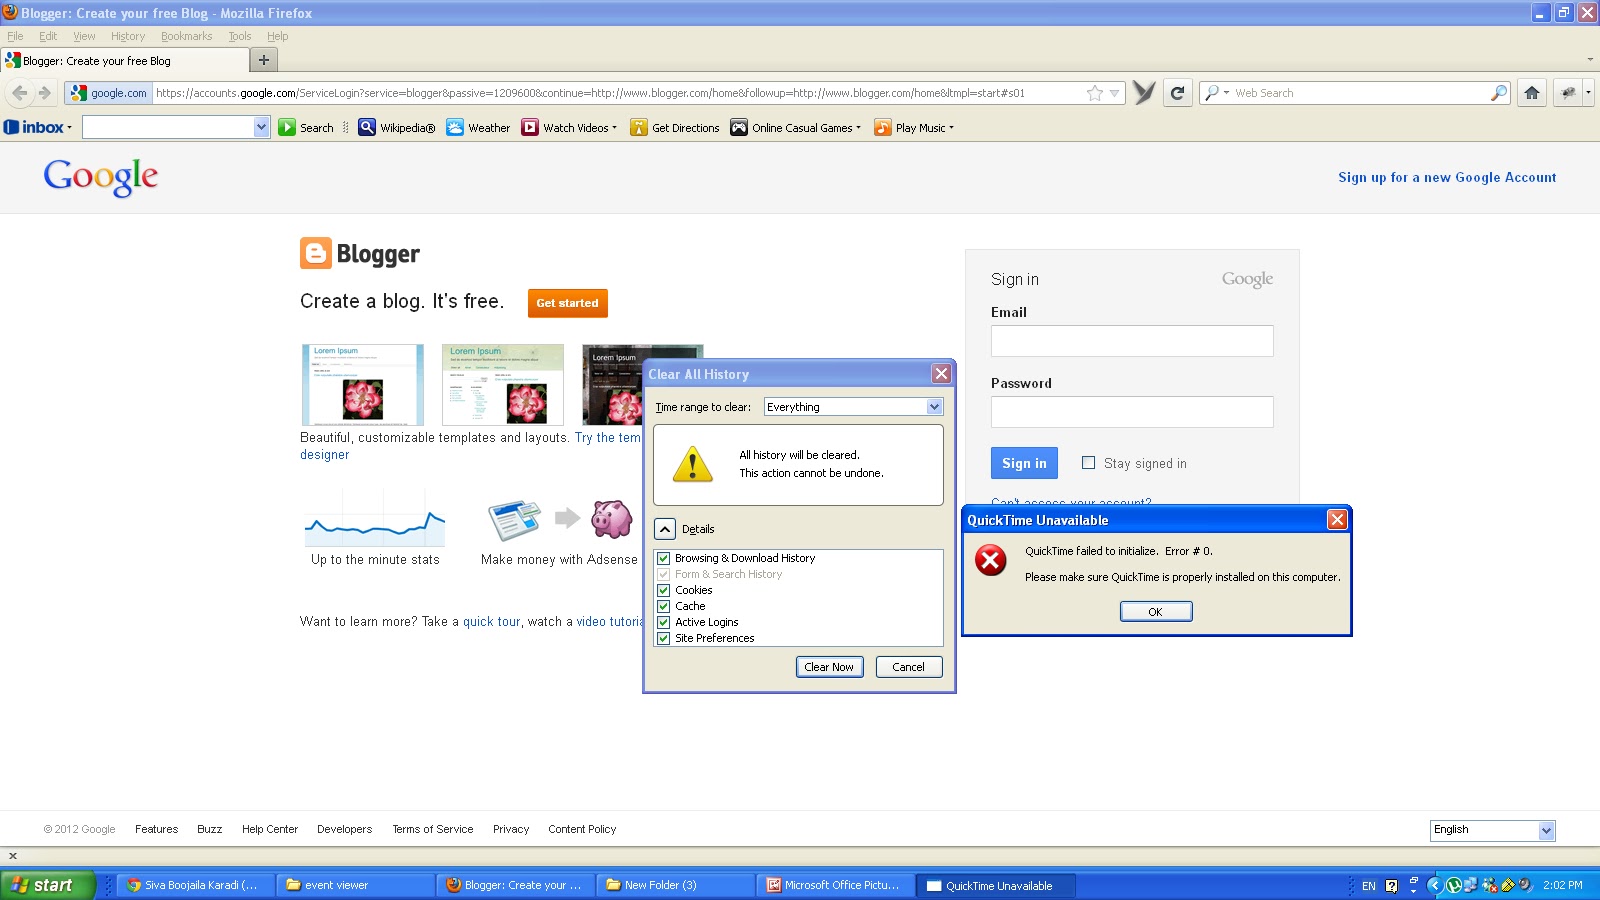This screenshot has height=900, width=1600.
Task: Click the Google logo in page header
Action: 101,178
